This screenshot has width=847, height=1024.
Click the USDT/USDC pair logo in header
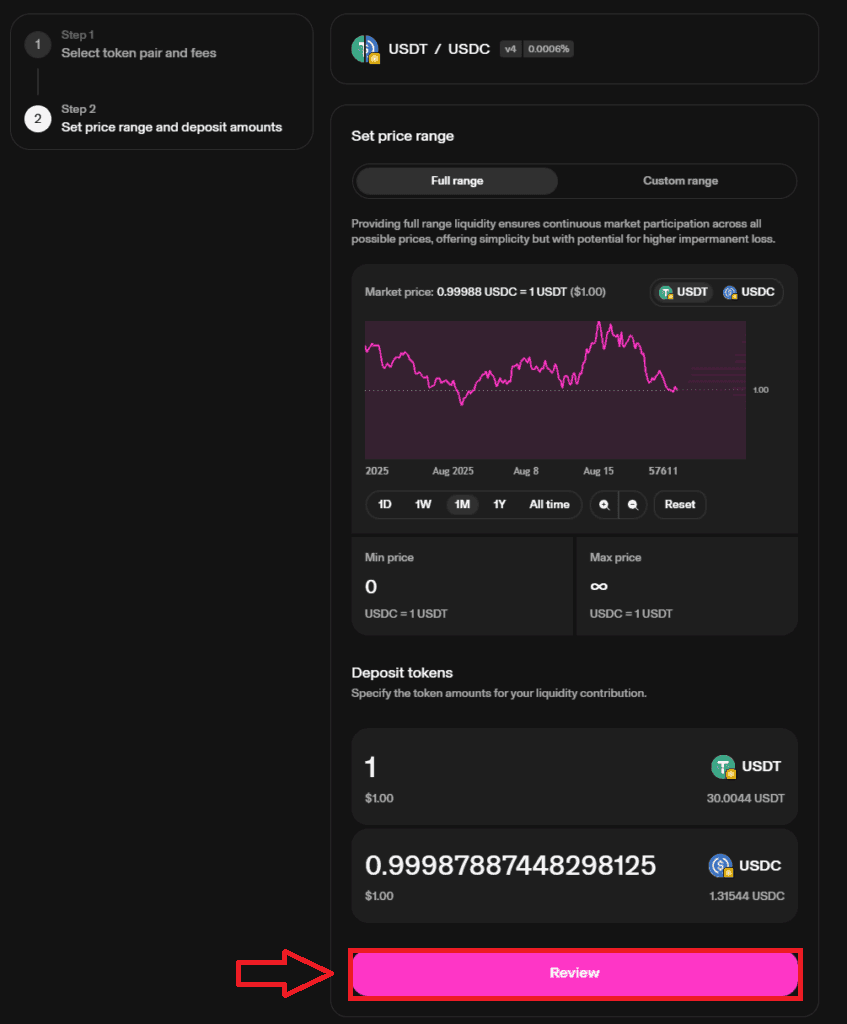tap(366, 50)
